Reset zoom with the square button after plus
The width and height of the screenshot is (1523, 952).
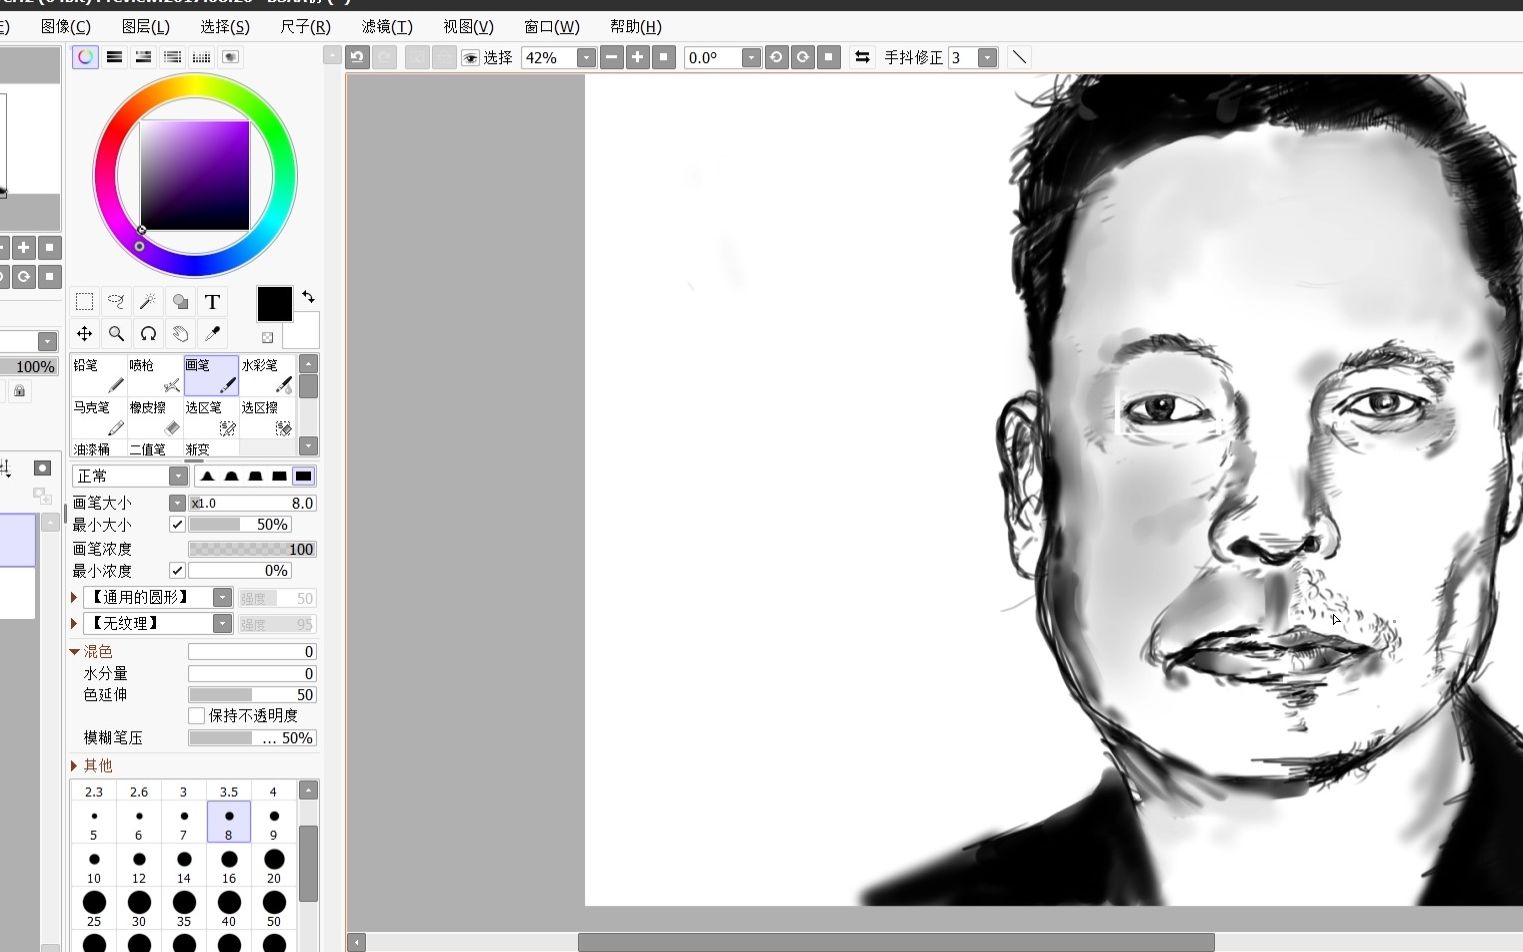(664, 57)
